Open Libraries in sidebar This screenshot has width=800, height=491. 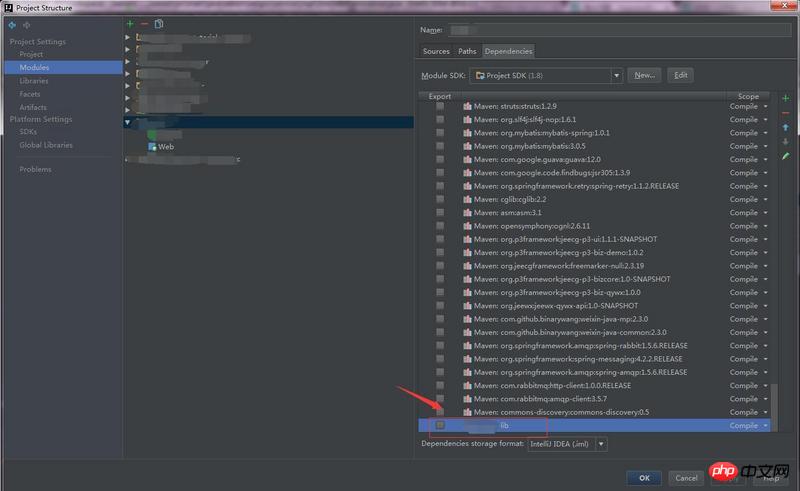point(34,81)
